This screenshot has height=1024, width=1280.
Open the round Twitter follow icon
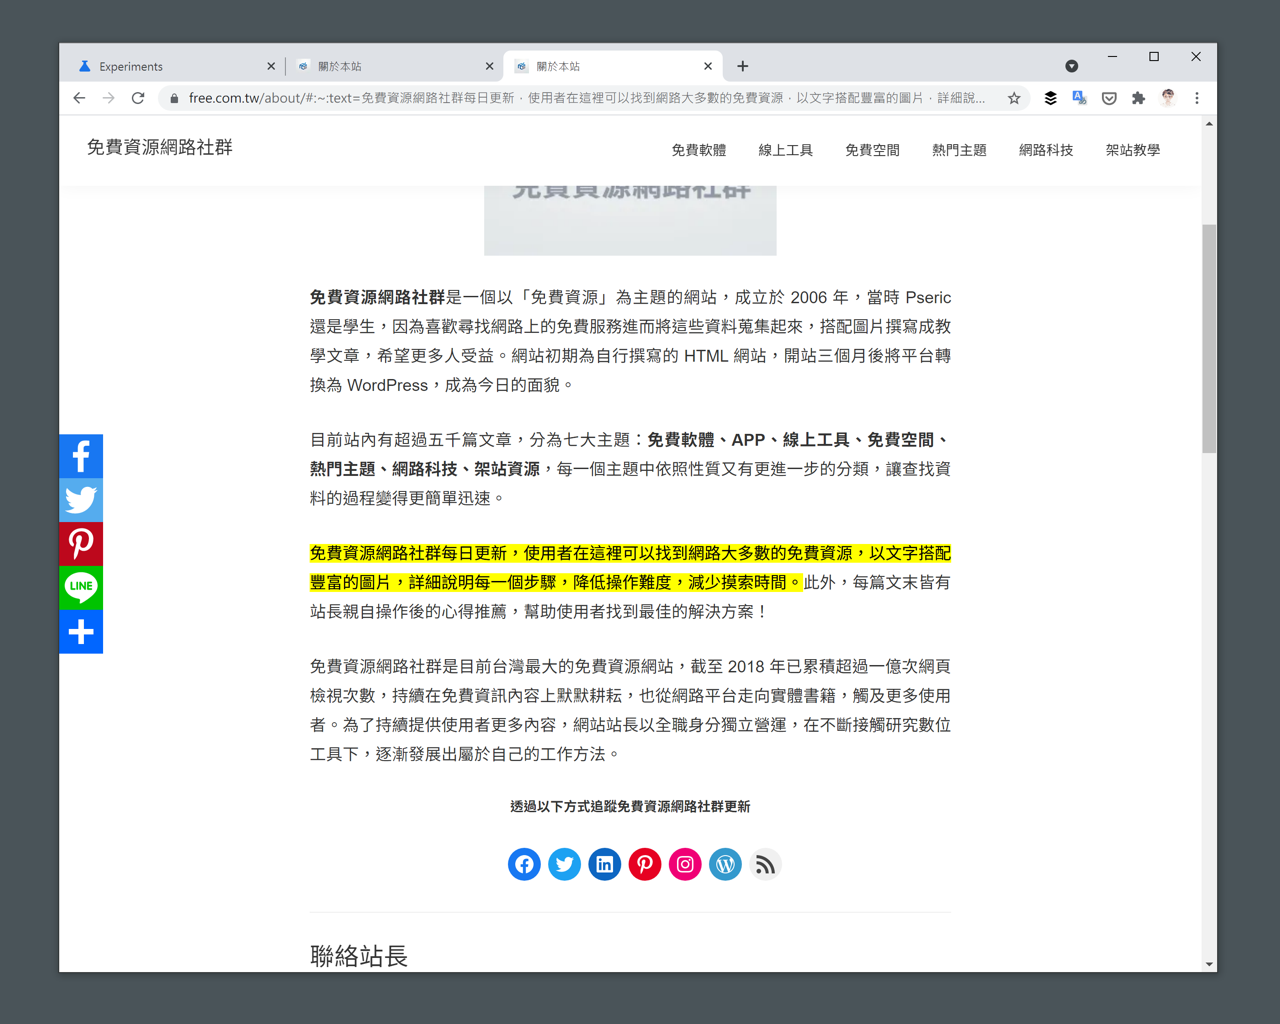(564, 864)
